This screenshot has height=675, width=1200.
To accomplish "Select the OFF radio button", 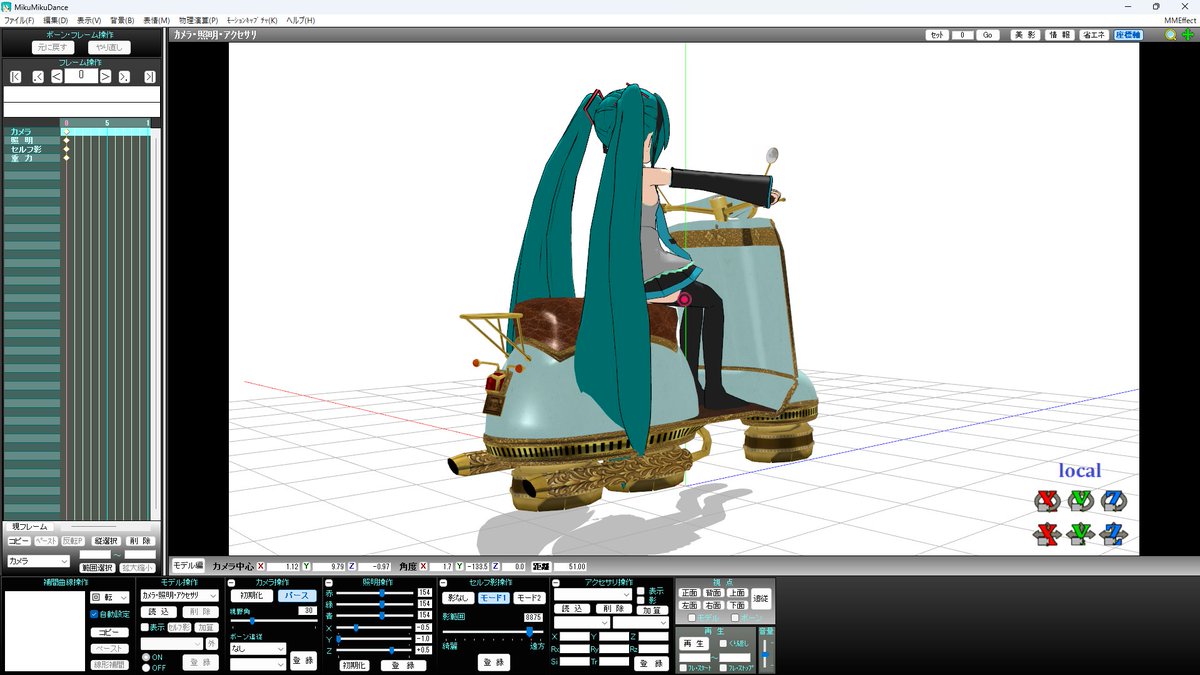I will tap(145, 667).
